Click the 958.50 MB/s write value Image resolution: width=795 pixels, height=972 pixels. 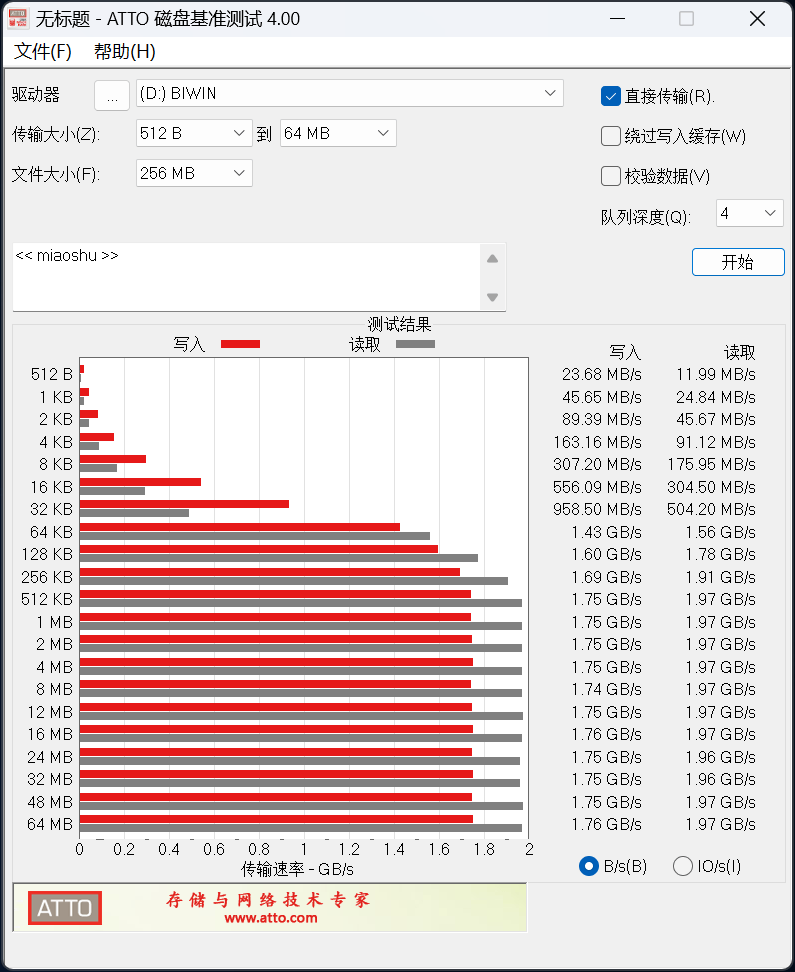597,509
